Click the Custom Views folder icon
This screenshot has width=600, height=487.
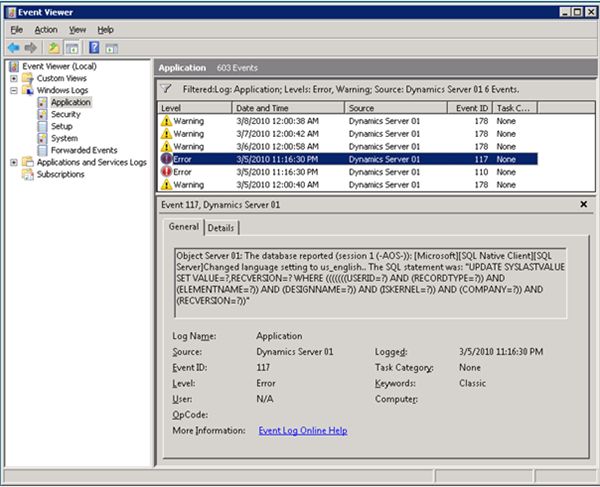[x=28, y=78]
